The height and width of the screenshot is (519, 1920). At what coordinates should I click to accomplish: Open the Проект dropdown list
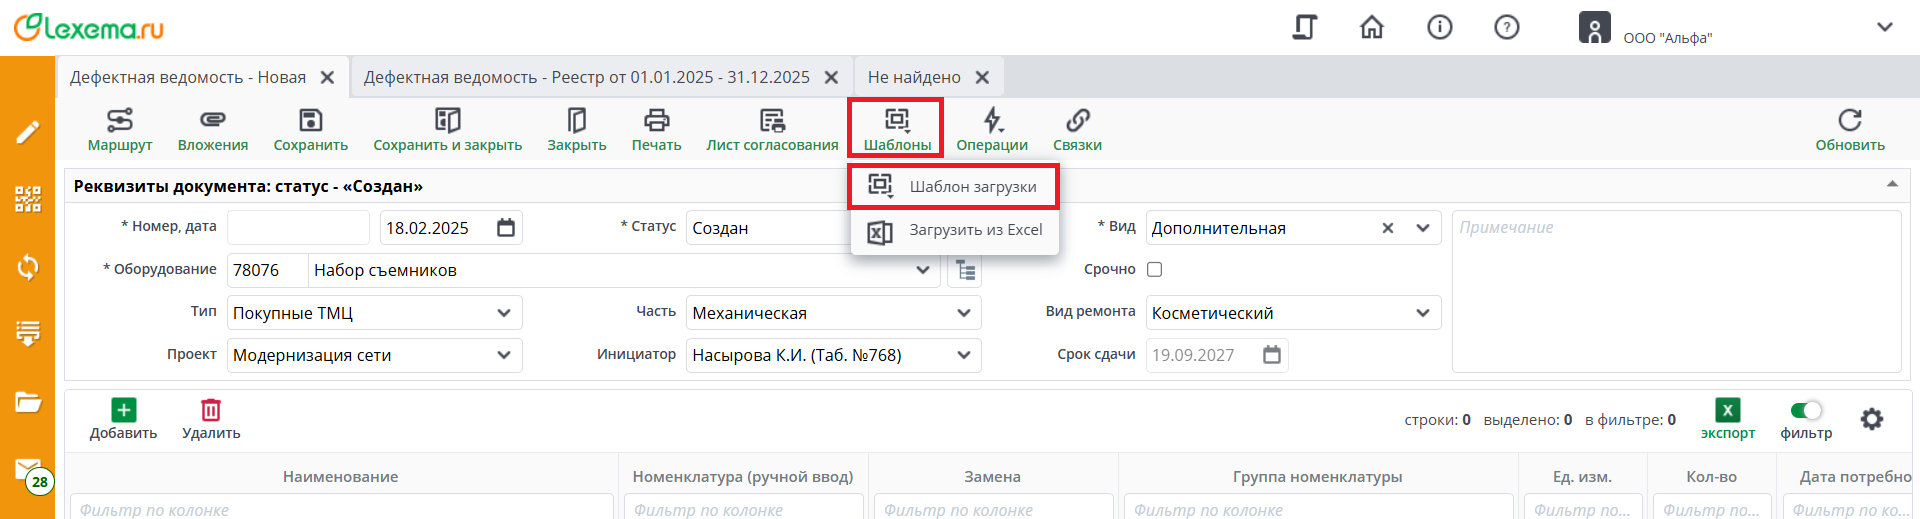(503, 355)
